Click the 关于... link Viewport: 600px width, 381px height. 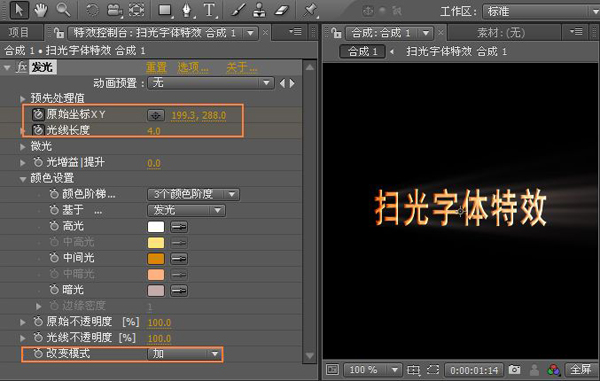[242, 68]
